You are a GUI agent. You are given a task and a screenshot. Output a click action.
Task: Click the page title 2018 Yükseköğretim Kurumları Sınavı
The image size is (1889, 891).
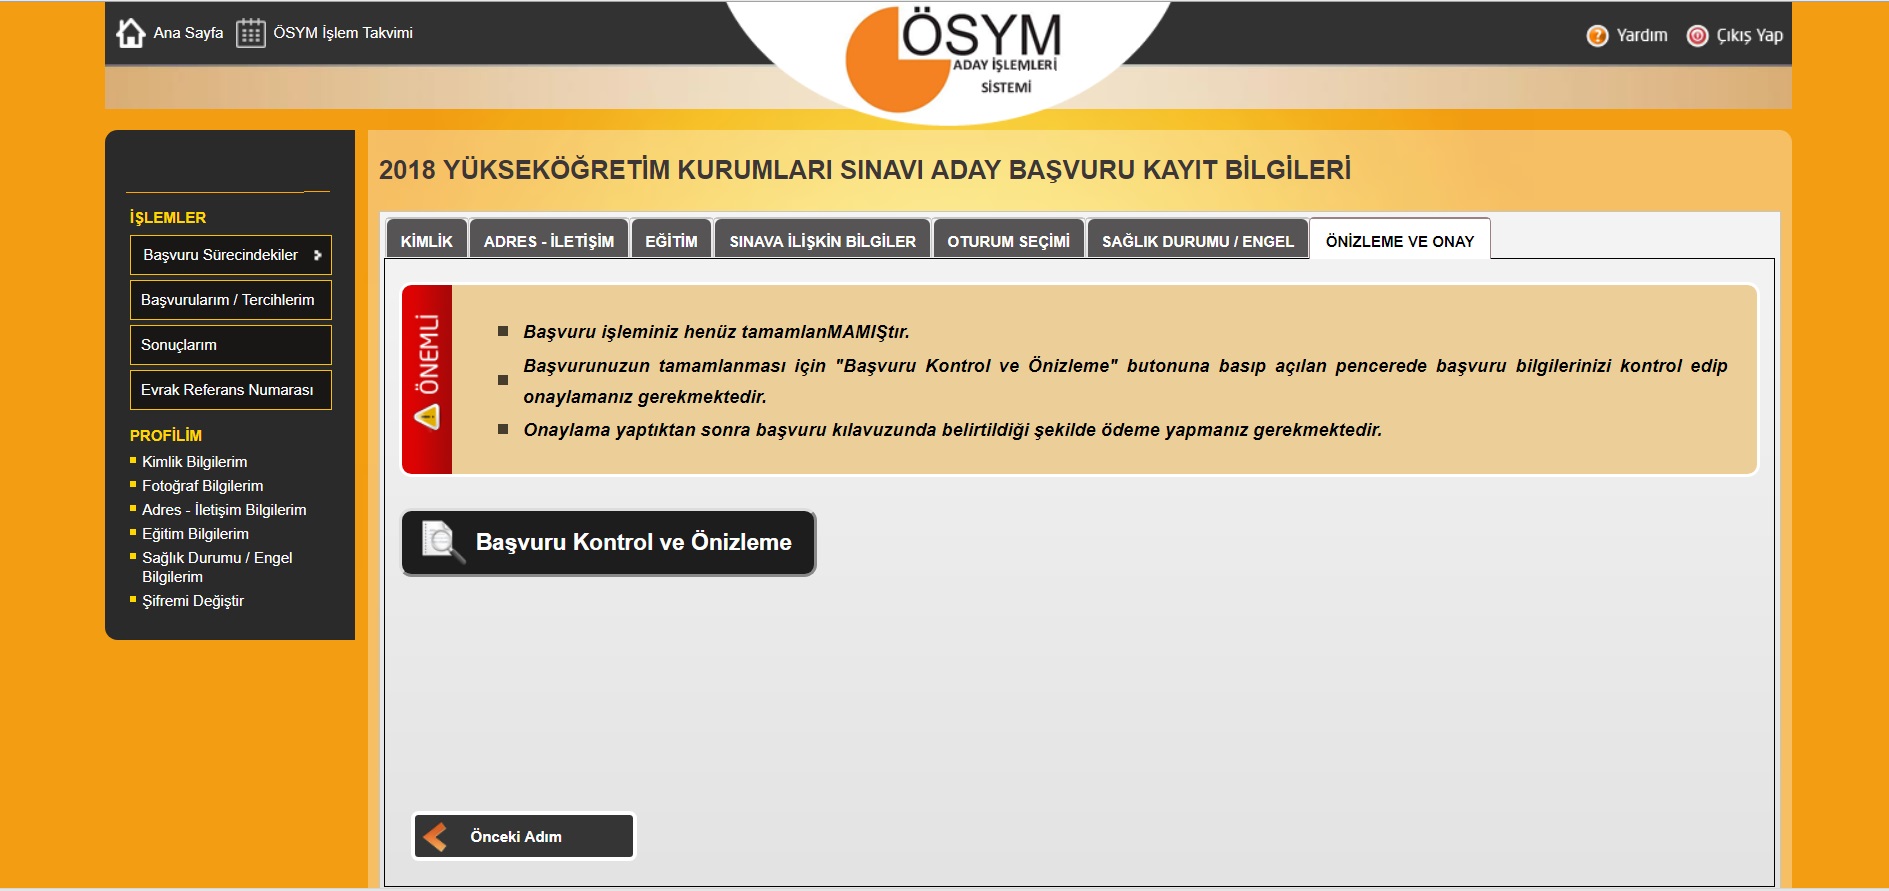coord(865,170)
